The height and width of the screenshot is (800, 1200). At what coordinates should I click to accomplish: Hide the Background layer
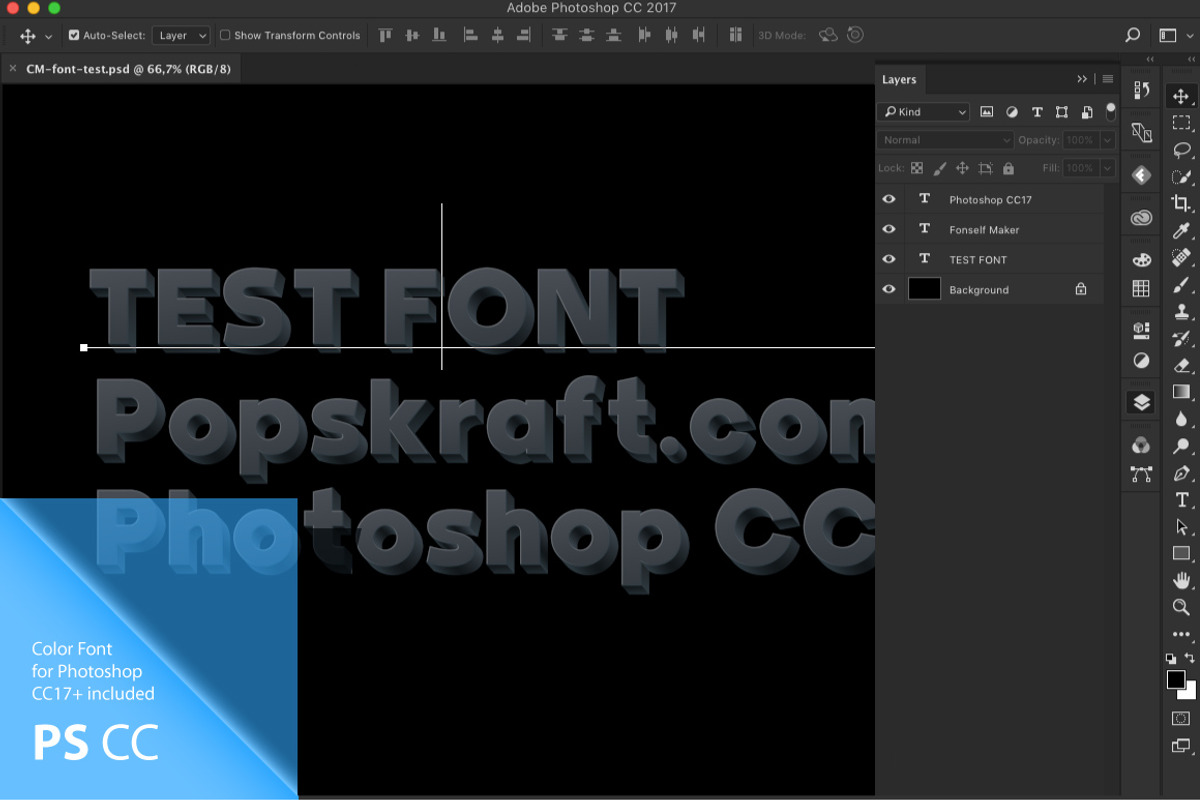[x=888, y=290]
